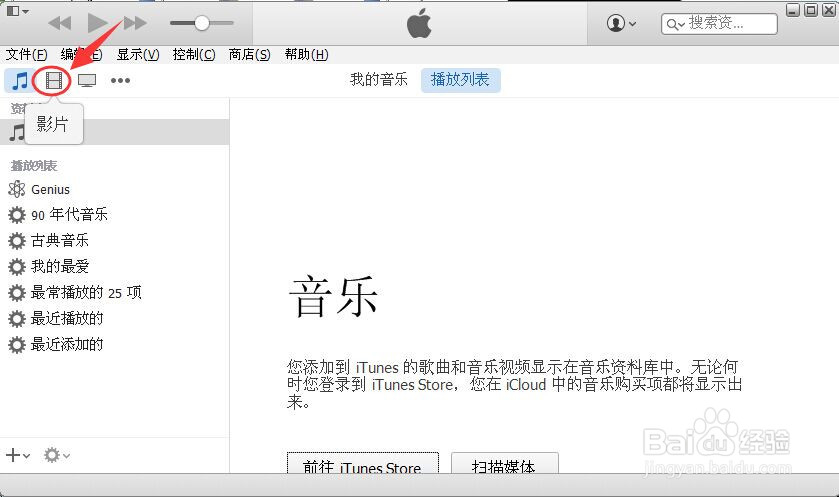The height and width of the screenshot is (497, 839).
Task: Switch to the 我的音乐 tab
Action: (379, 80)
